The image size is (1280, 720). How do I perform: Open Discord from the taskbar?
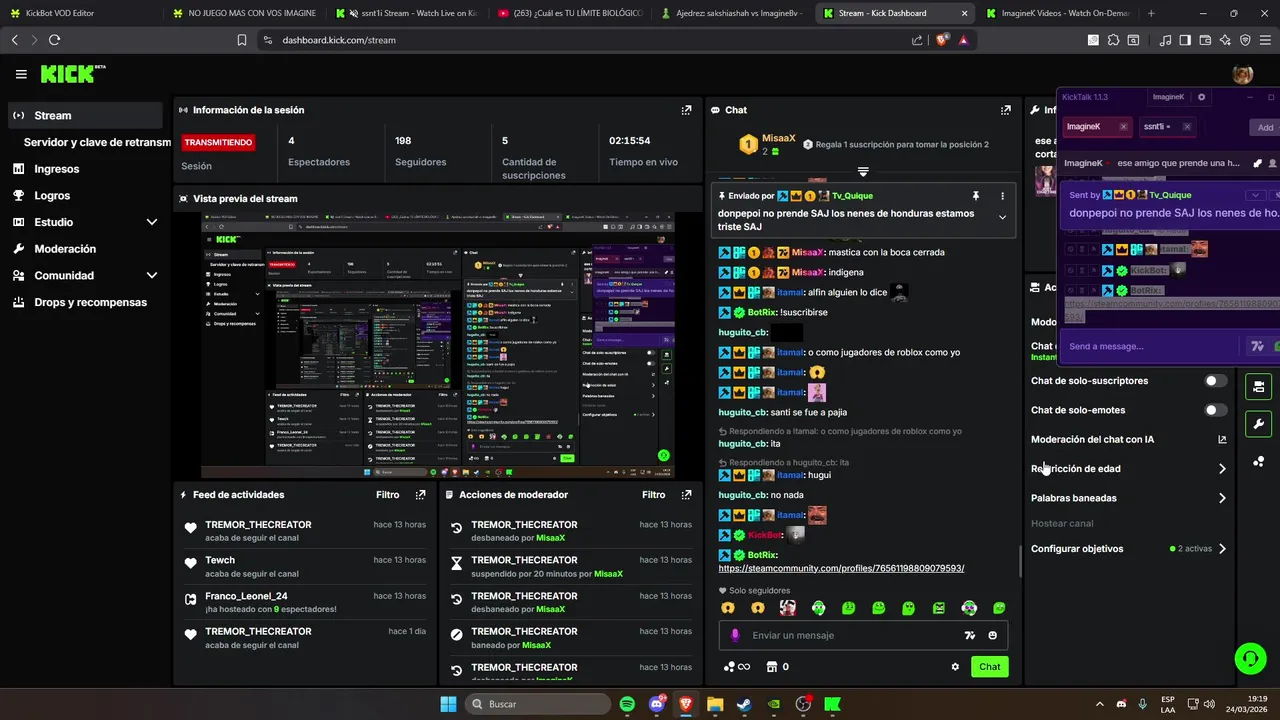(x=656, y=704)
